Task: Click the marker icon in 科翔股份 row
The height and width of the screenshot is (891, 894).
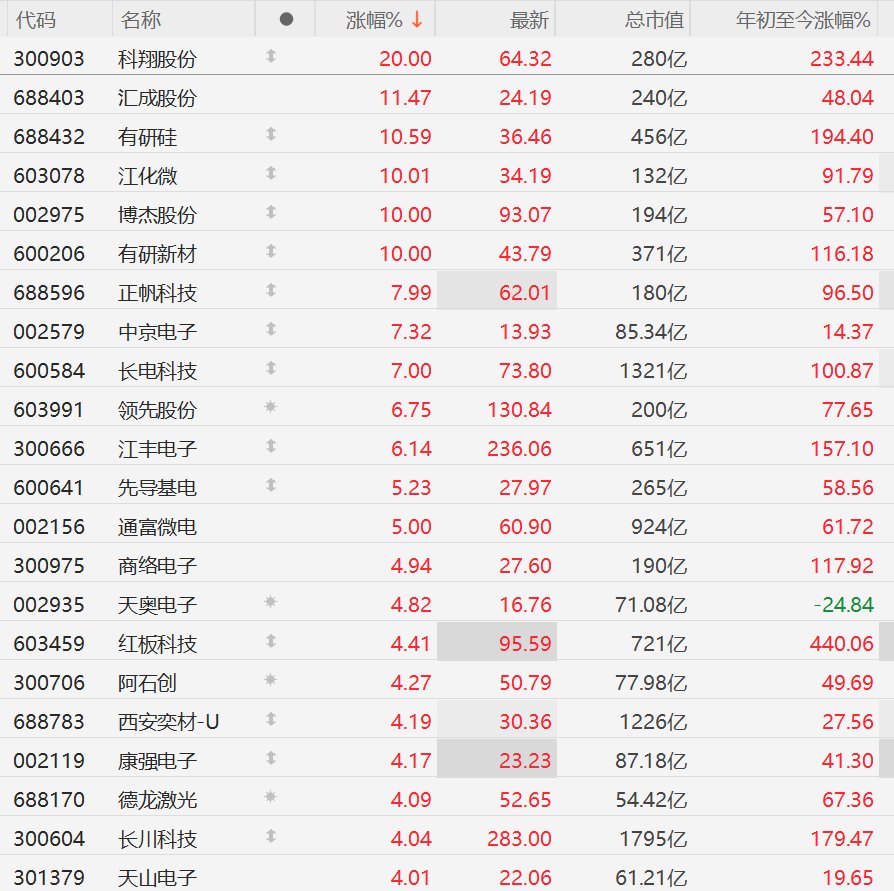Action: coord(271,56)
